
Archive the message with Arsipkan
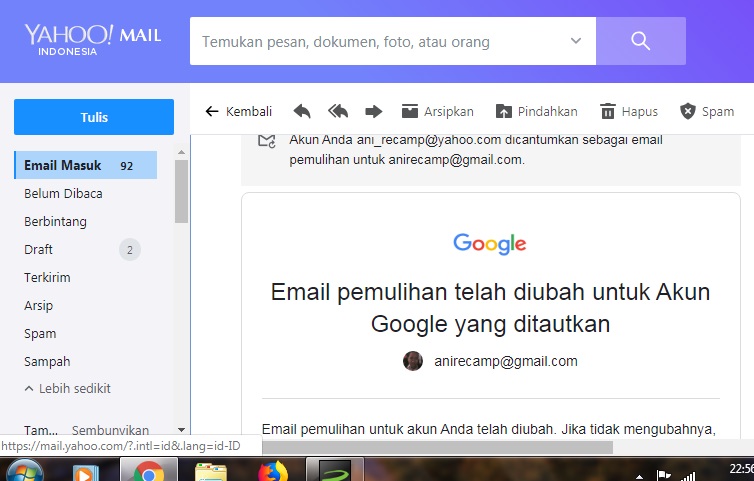pyautogui.click(x=438, y=112)
